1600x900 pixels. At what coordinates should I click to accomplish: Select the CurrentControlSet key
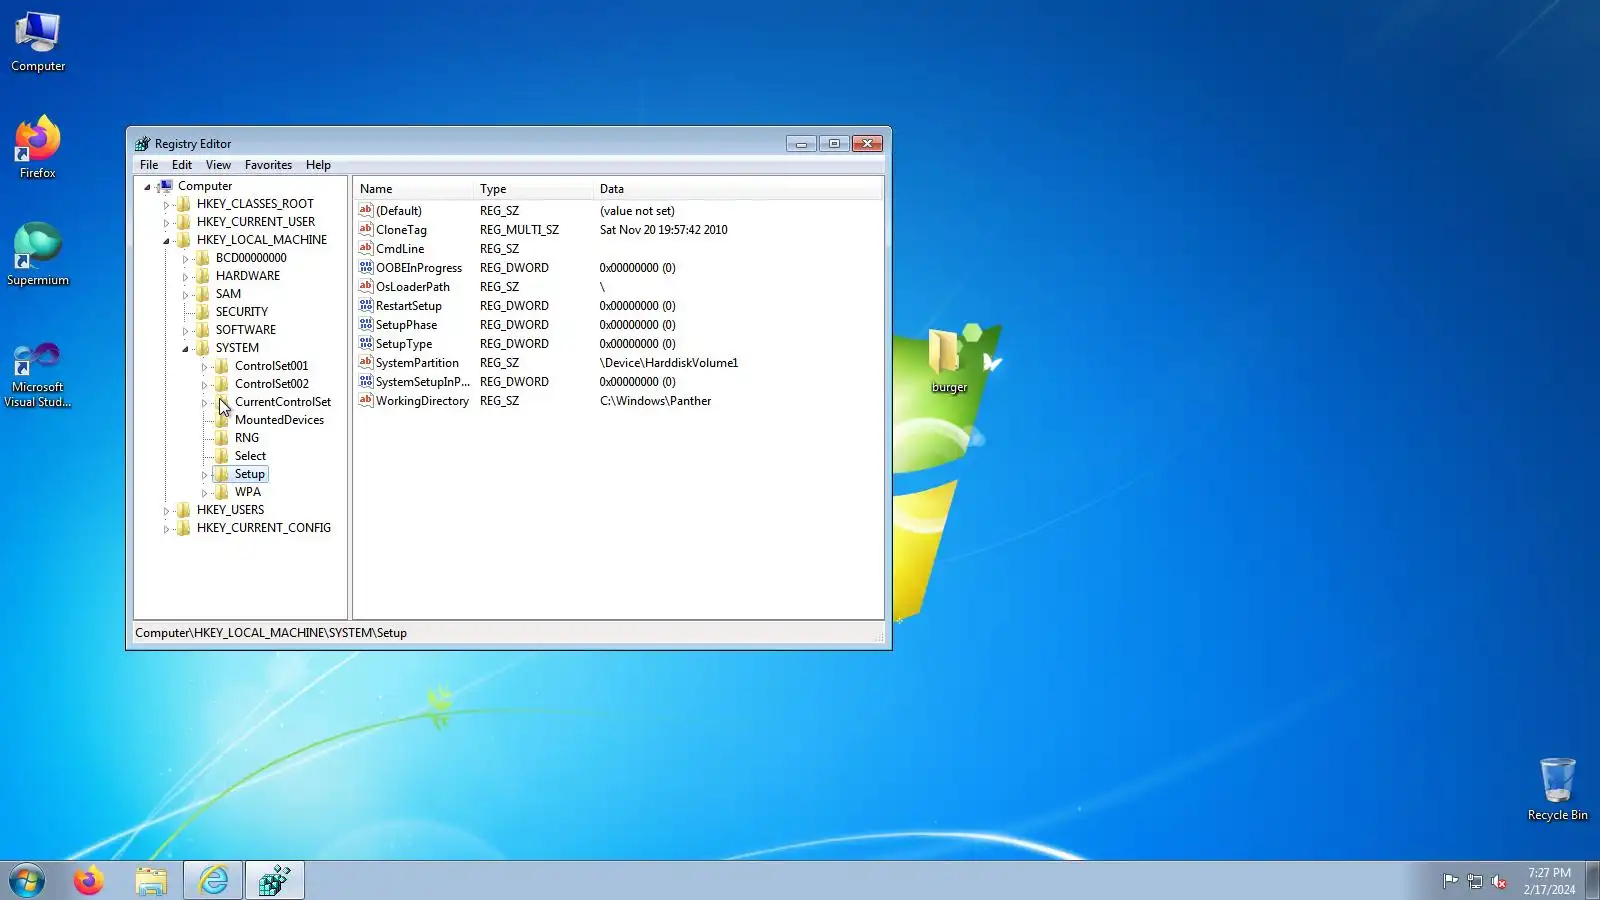point(283,402)
